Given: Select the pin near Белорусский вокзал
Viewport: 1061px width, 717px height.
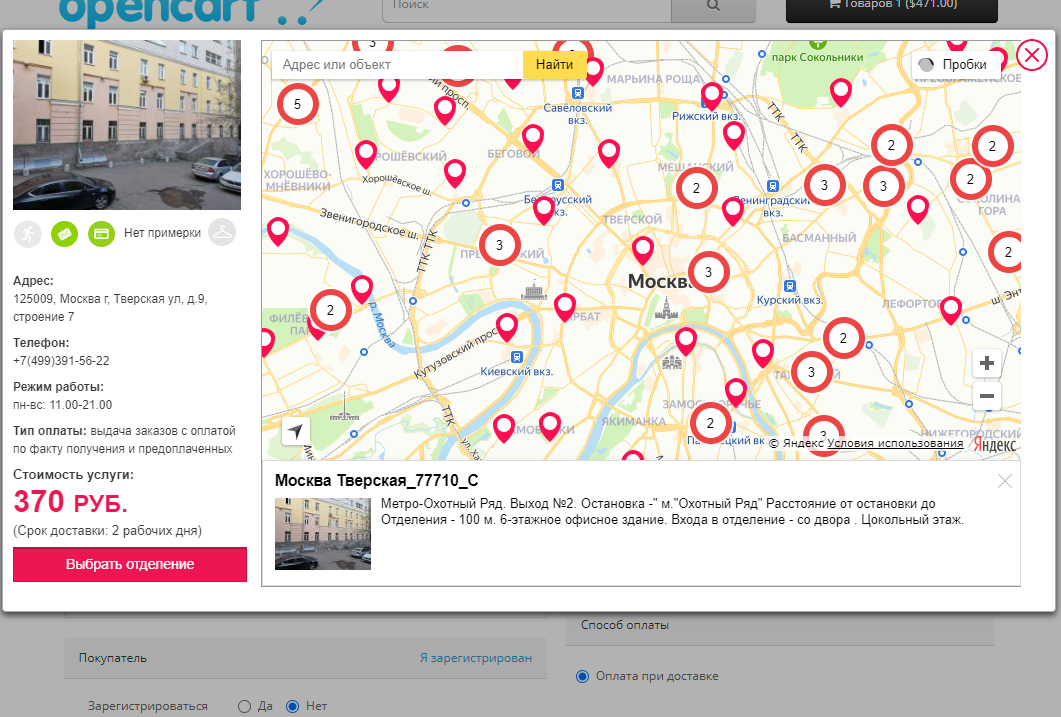Looking at the screenshot, I should [x=544, y=209].
